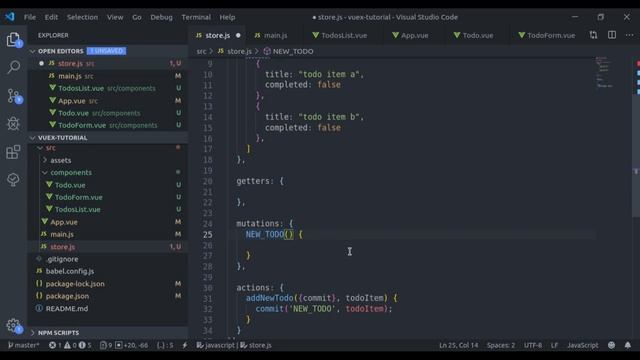Open the errors and warnings status item
Viewport: 640px width, 360px height.
pos(70,345)
